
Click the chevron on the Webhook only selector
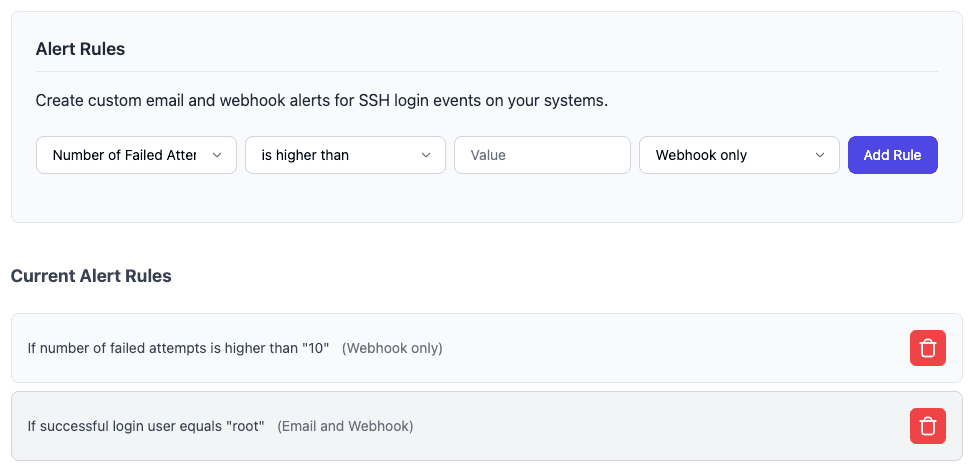820,155
